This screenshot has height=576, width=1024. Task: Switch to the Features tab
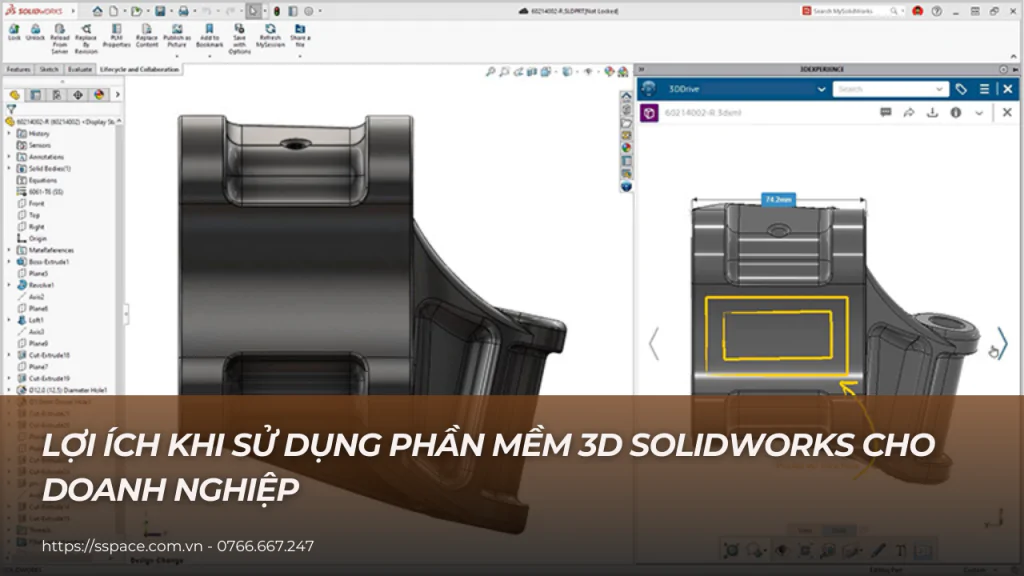tap(18, 69)
